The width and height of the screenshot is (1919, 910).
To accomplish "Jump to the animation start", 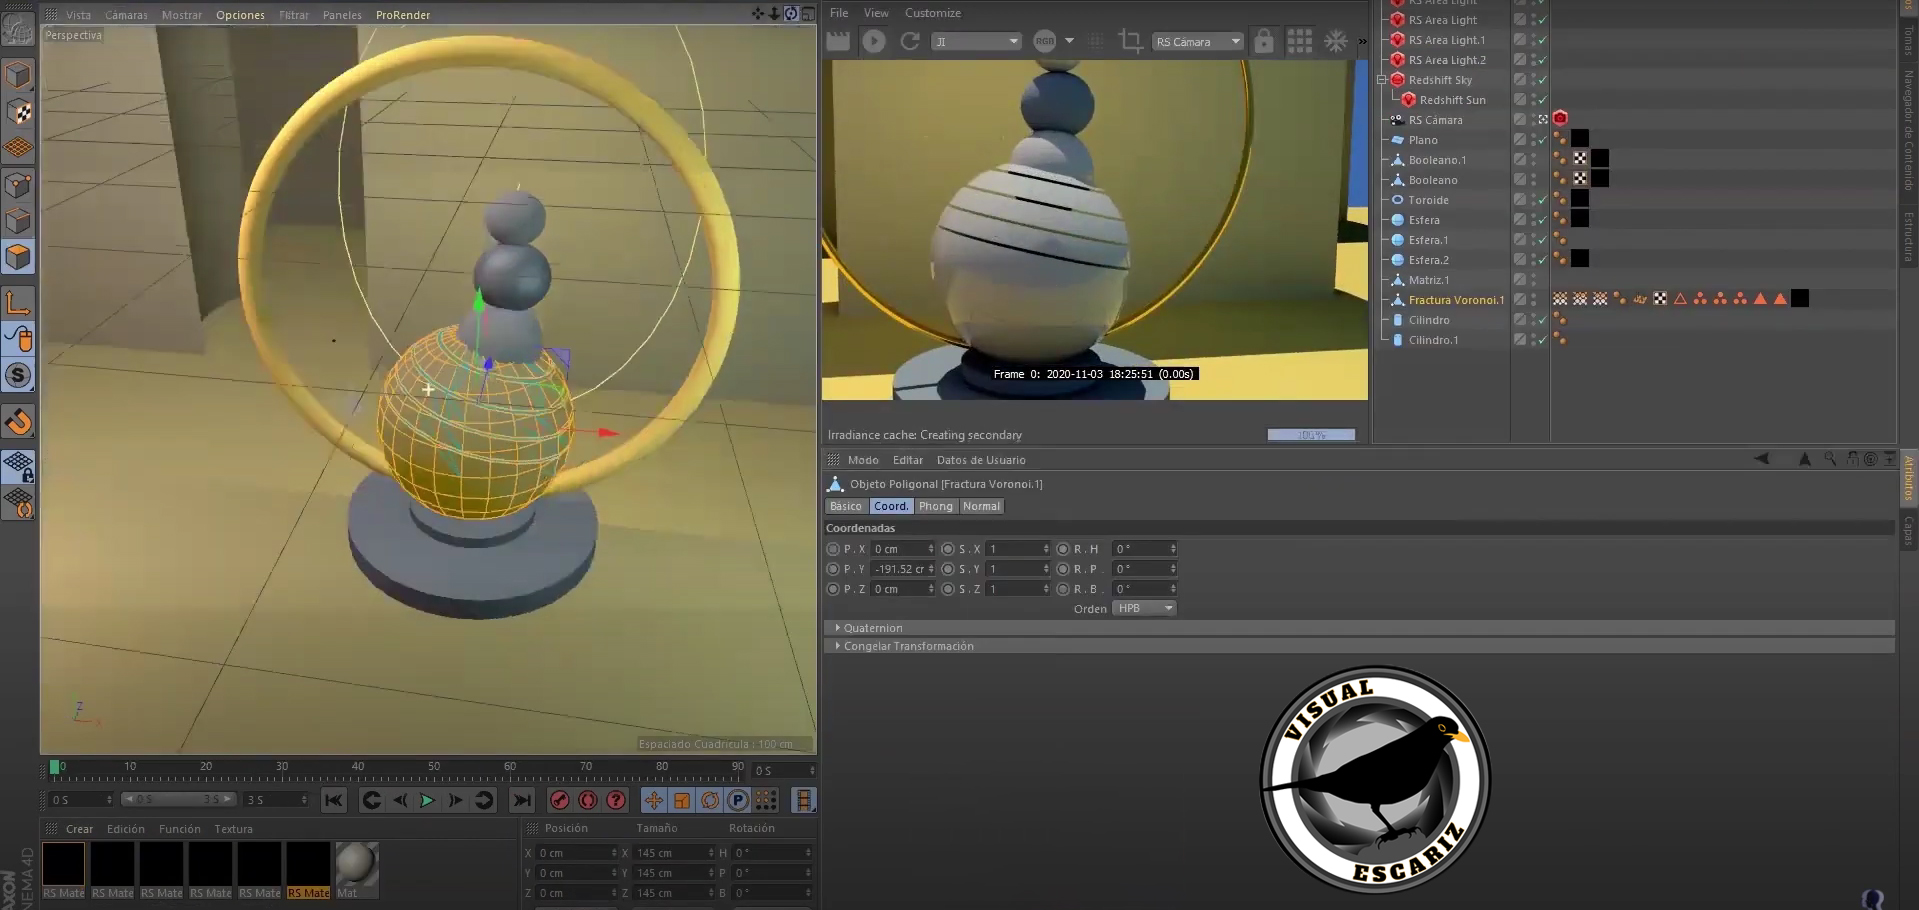I will click(x=333, y=800).
